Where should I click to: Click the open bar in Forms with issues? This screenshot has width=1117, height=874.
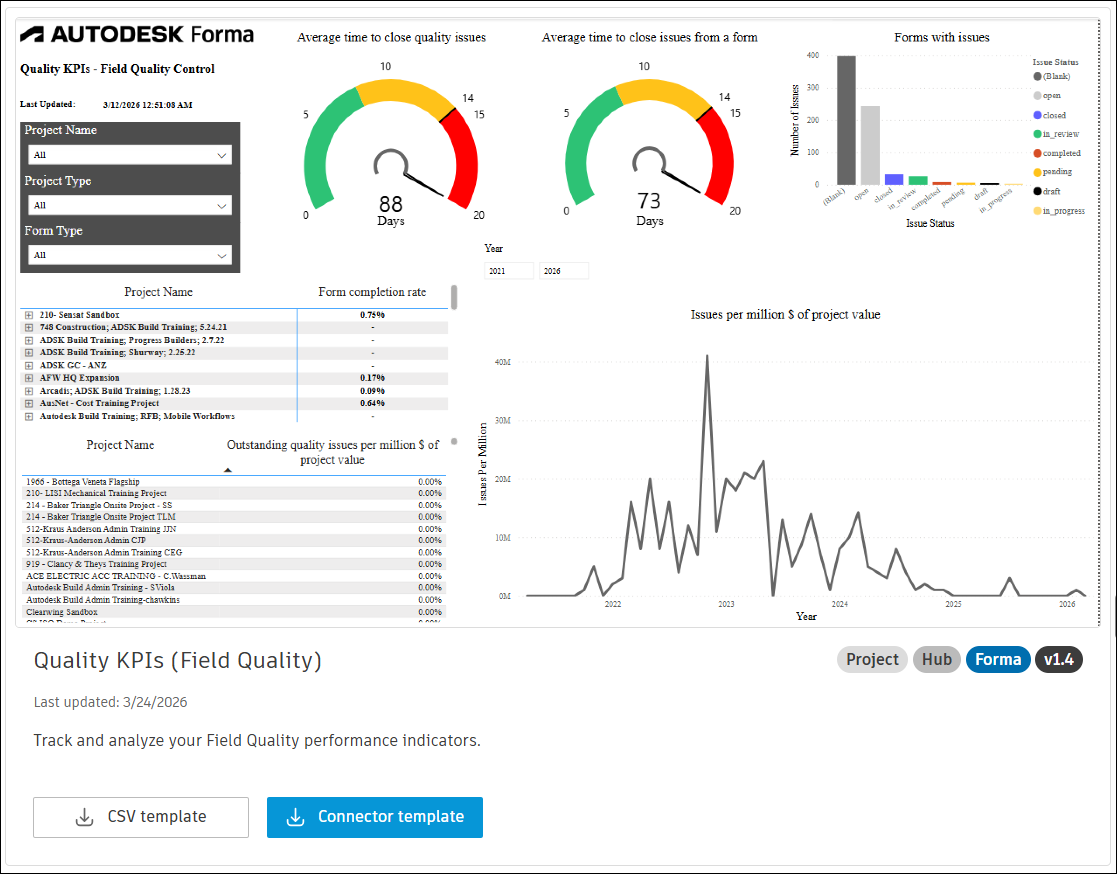click(870, 145)
